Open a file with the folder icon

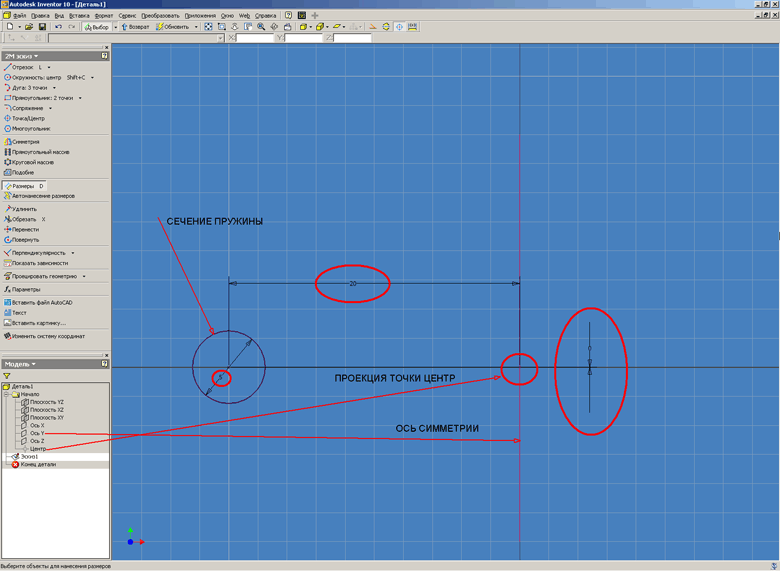click(29, 27)
